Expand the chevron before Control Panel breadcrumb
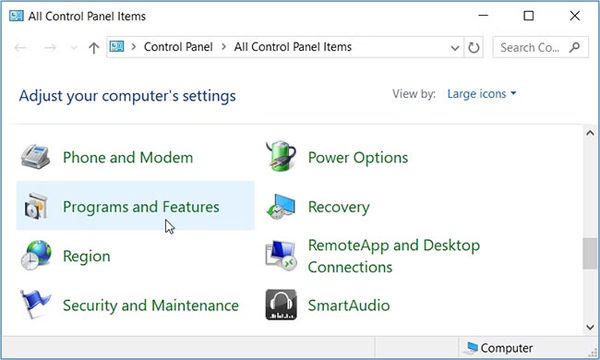This screenshot has width=600, height=360. [134, 47]
